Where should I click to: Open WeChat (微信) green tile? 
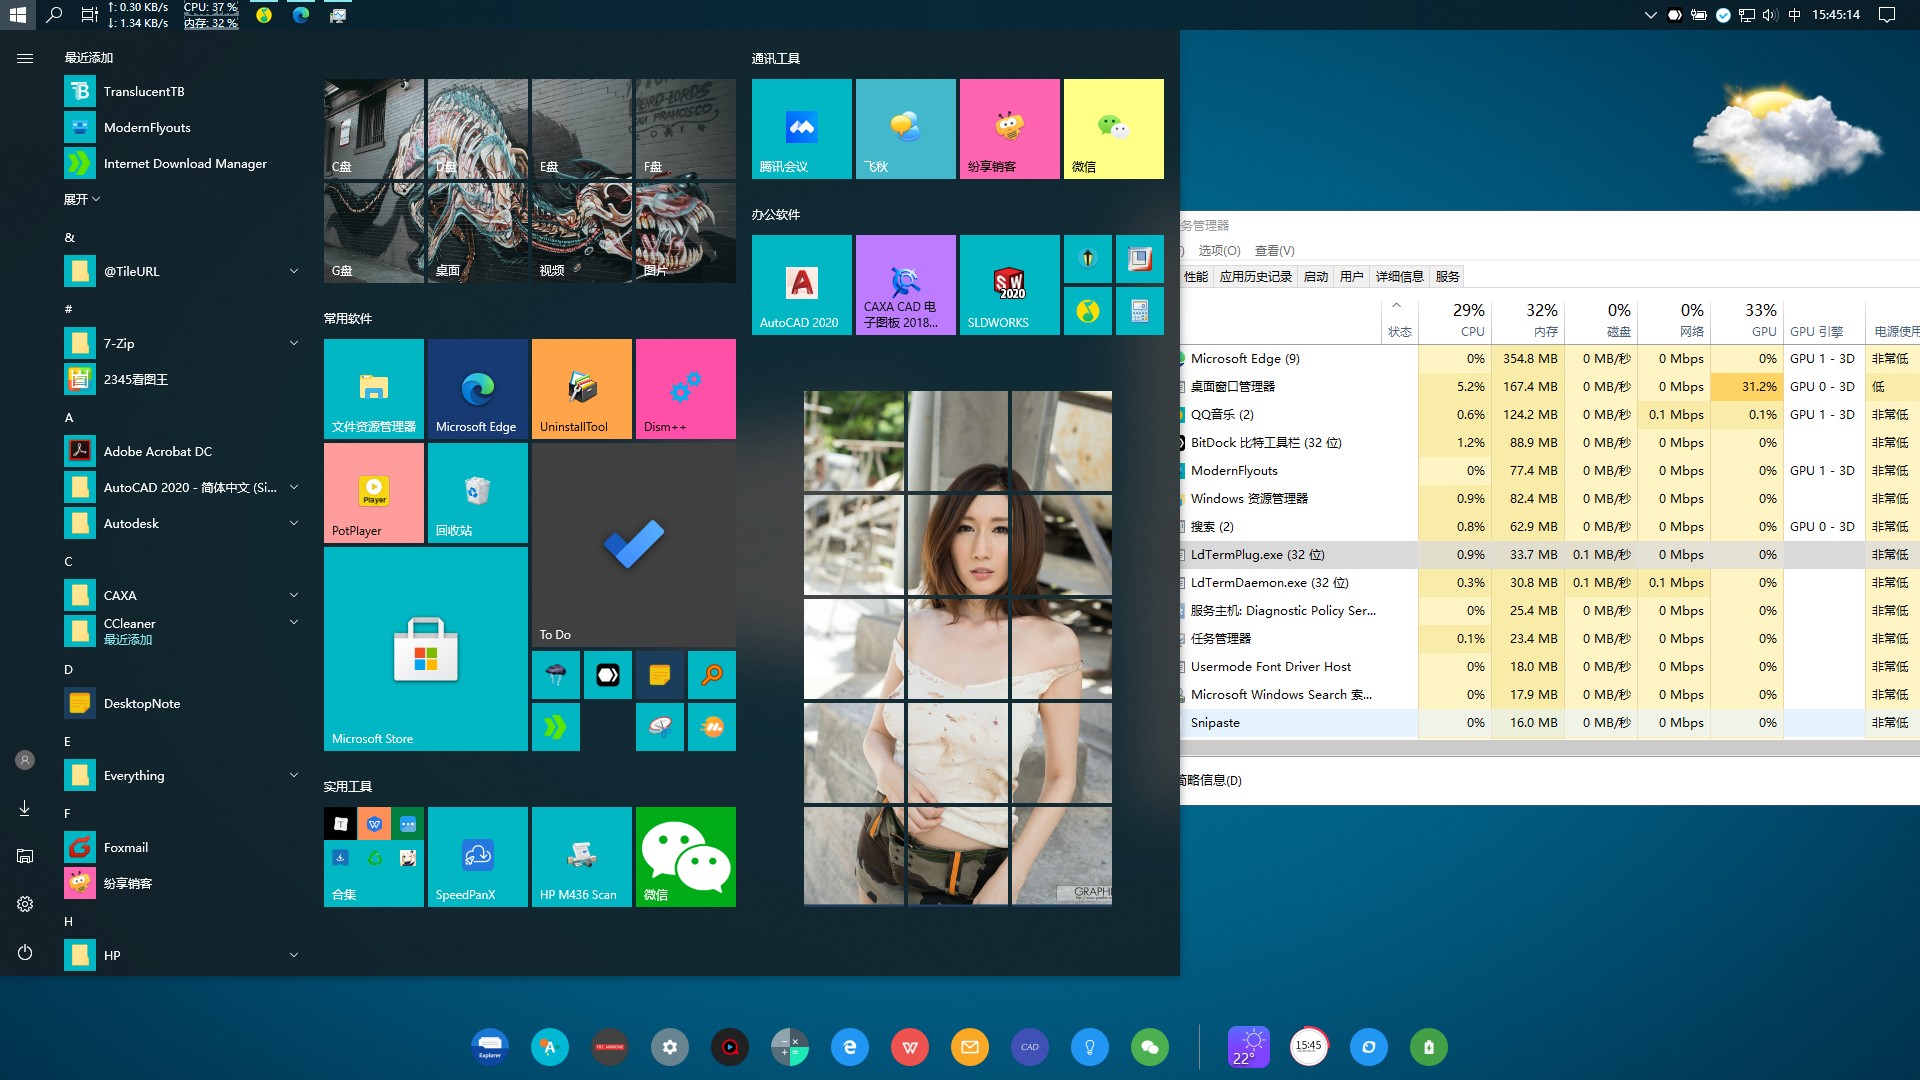pyautogui.click(x=685, y=856)
